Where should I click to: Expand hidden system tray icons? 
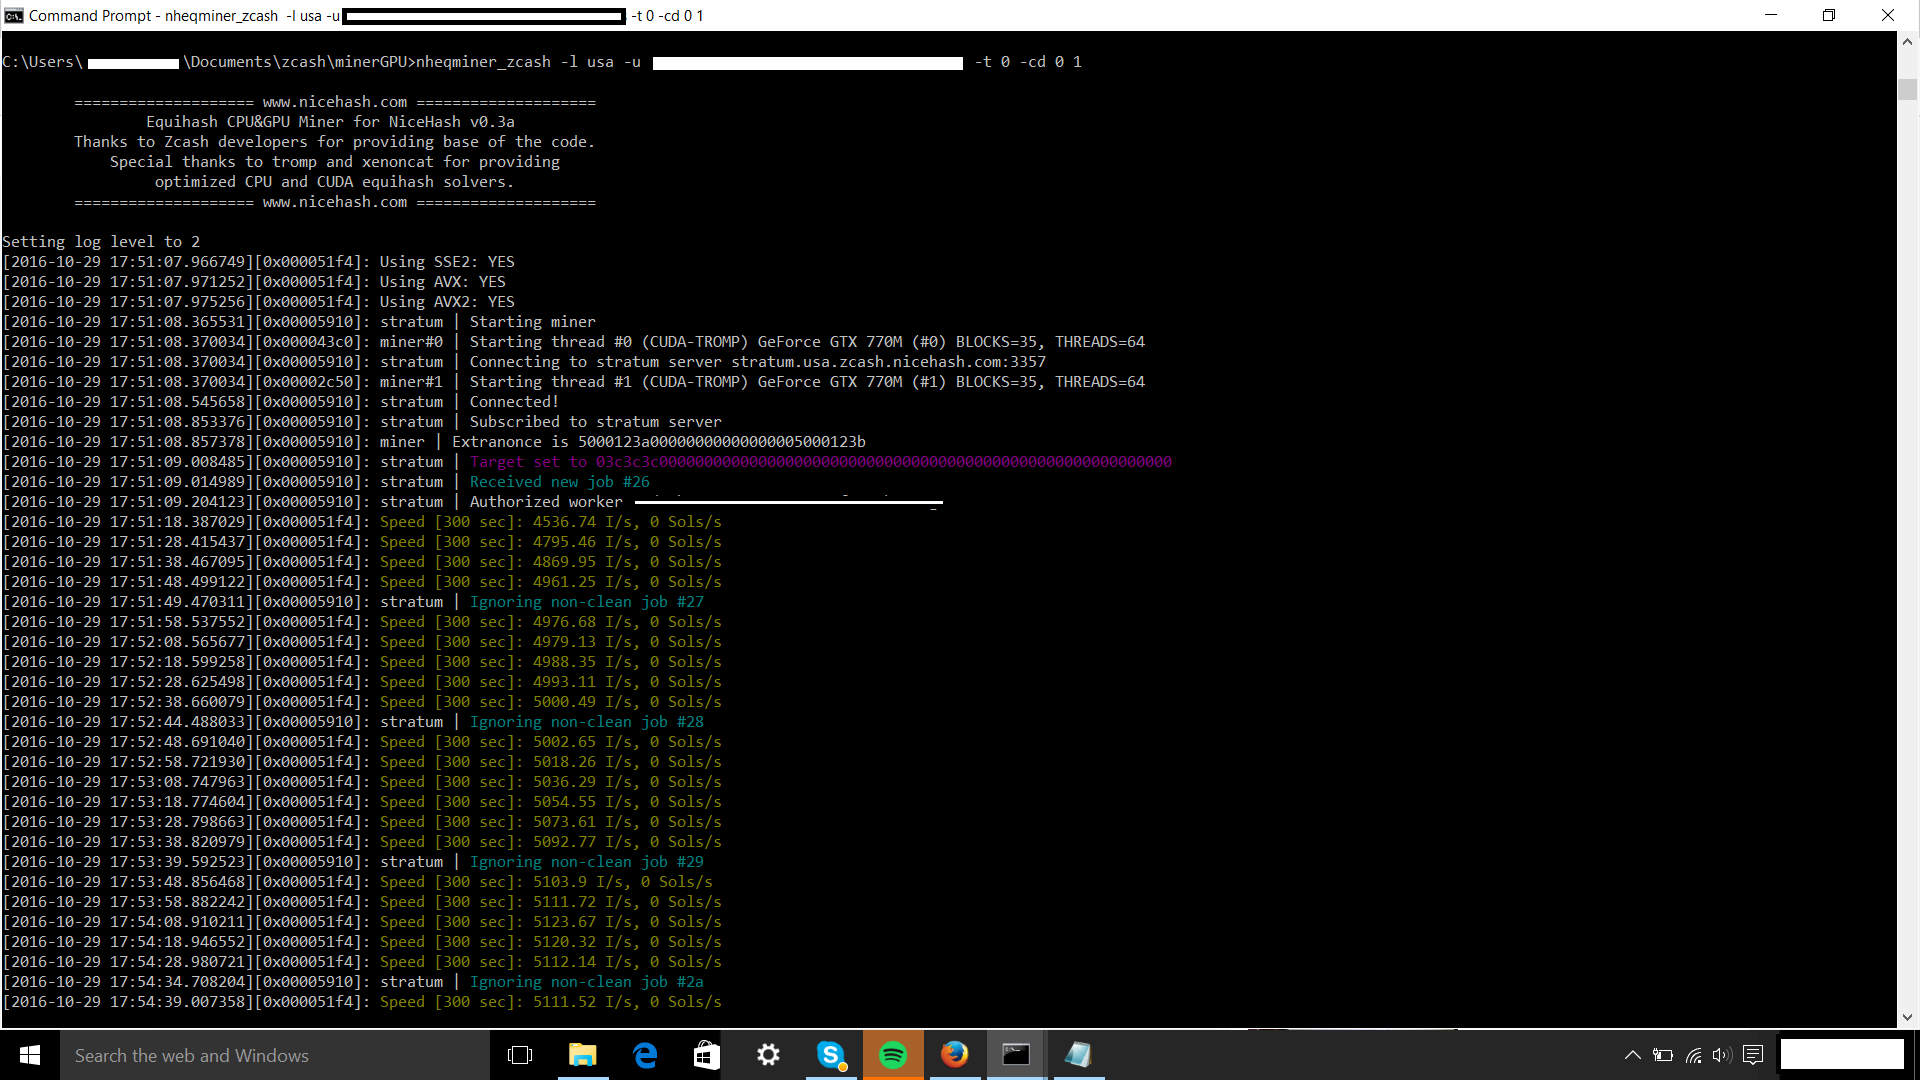[1632, 1055]
